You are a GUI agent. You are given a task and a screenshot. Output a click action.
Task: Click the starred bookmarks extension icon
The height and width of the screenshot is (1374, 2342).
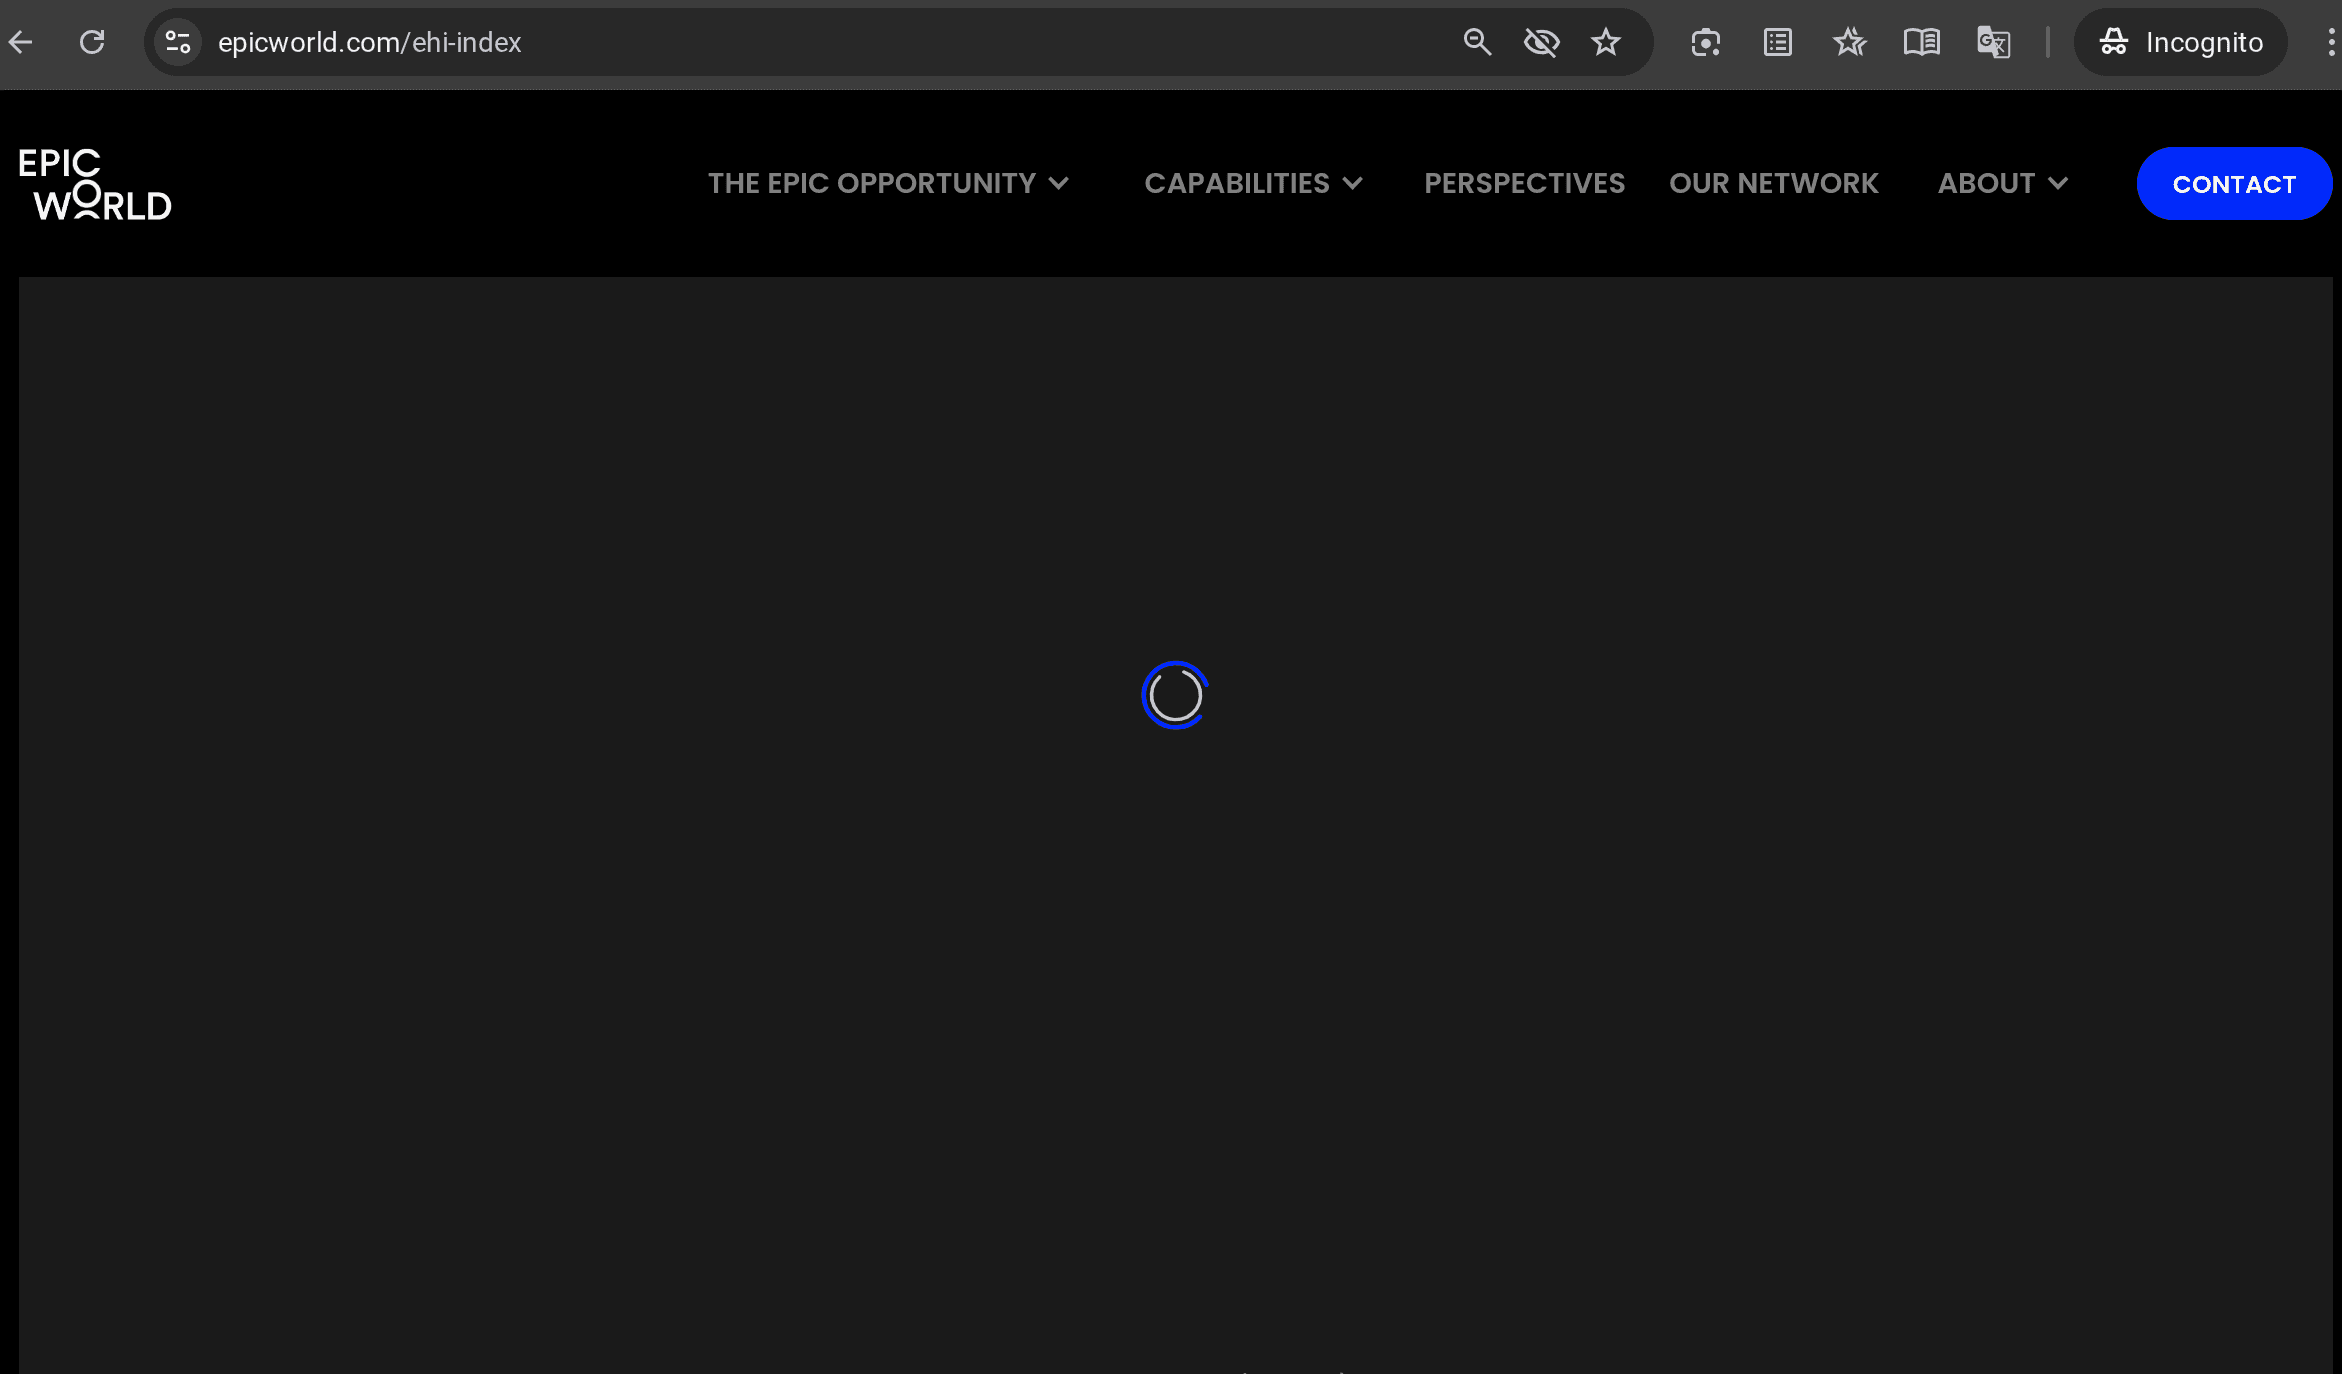[1850, 42]
